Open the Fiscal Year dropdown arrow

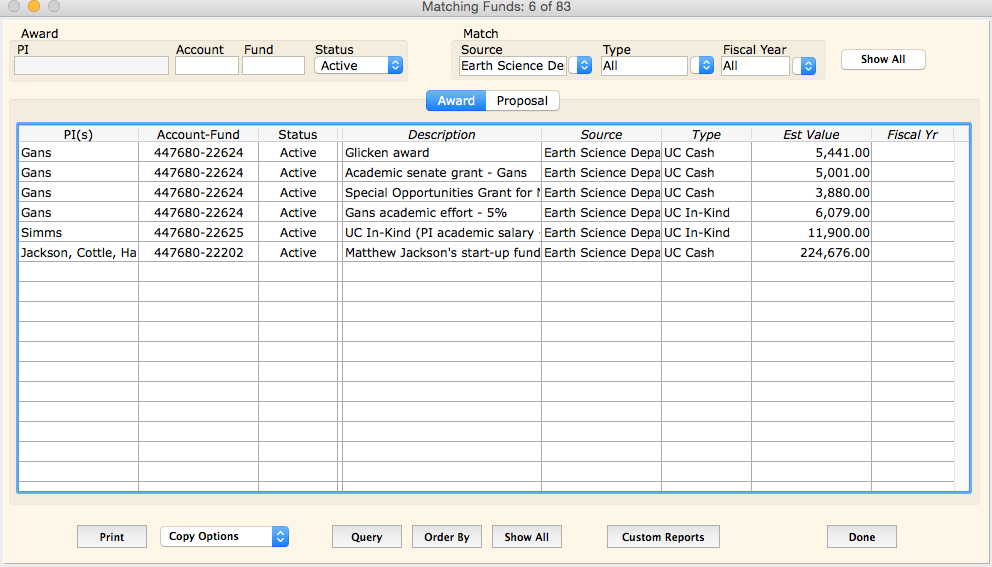coord(805,66)
